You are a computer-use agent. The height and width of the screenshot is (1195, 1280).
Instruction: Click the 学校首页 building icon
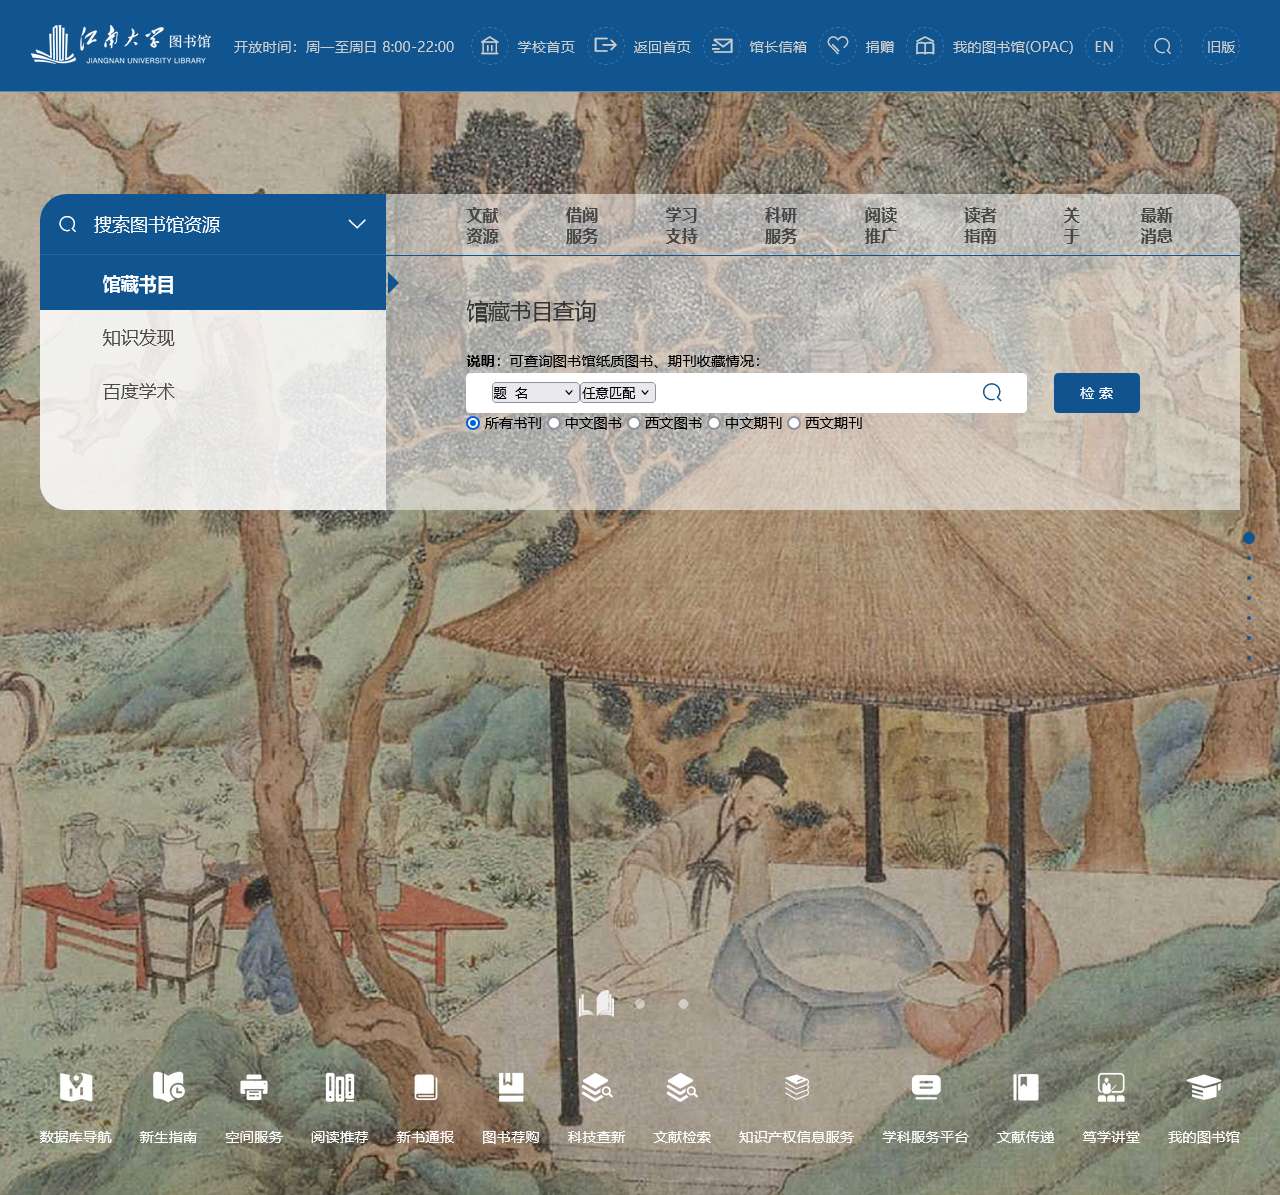489,46
